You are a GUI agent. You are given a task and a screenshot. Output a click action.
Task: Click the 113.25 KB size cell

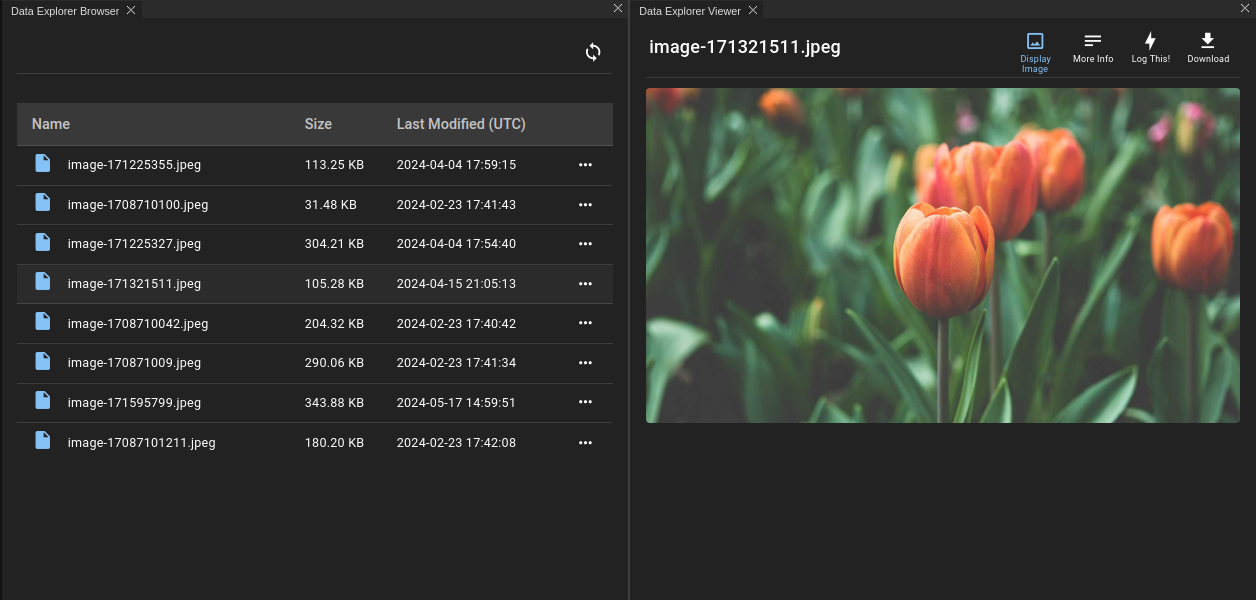click(x=334, y=165)
